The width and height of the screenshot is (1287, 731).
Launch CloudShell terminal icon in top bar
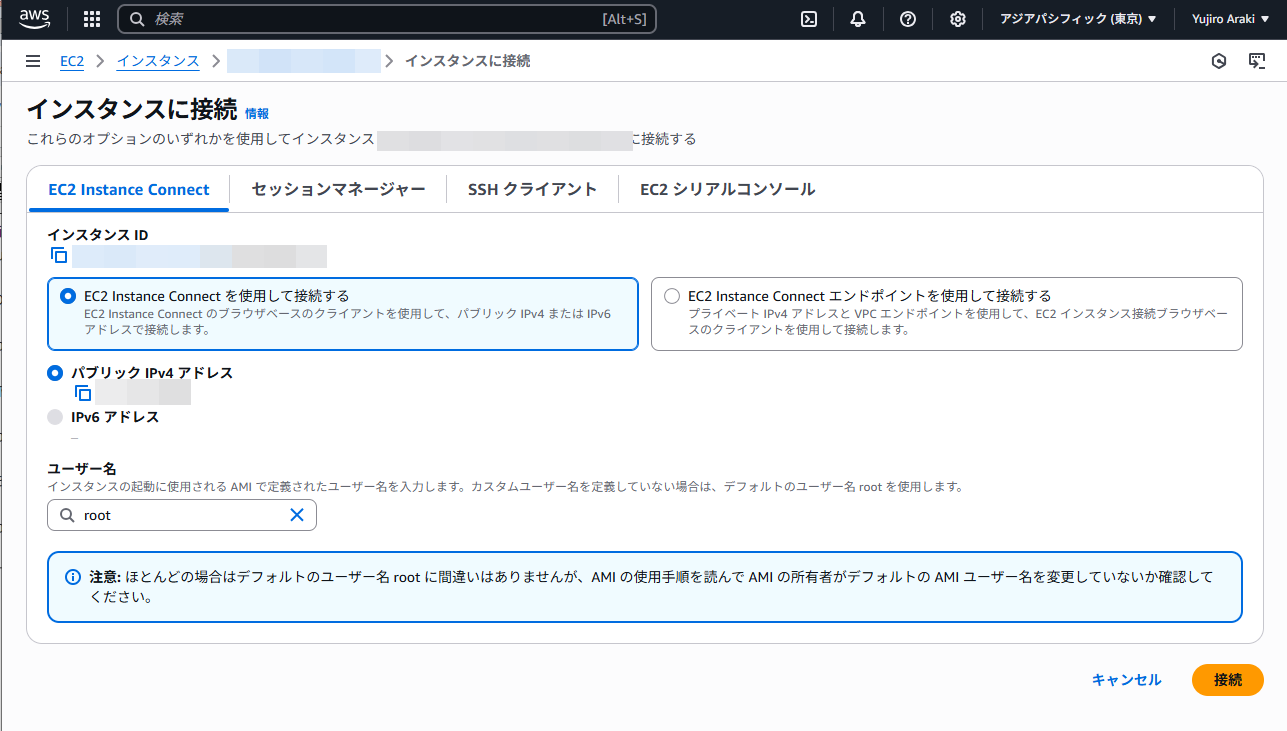[x=810, y=19]
